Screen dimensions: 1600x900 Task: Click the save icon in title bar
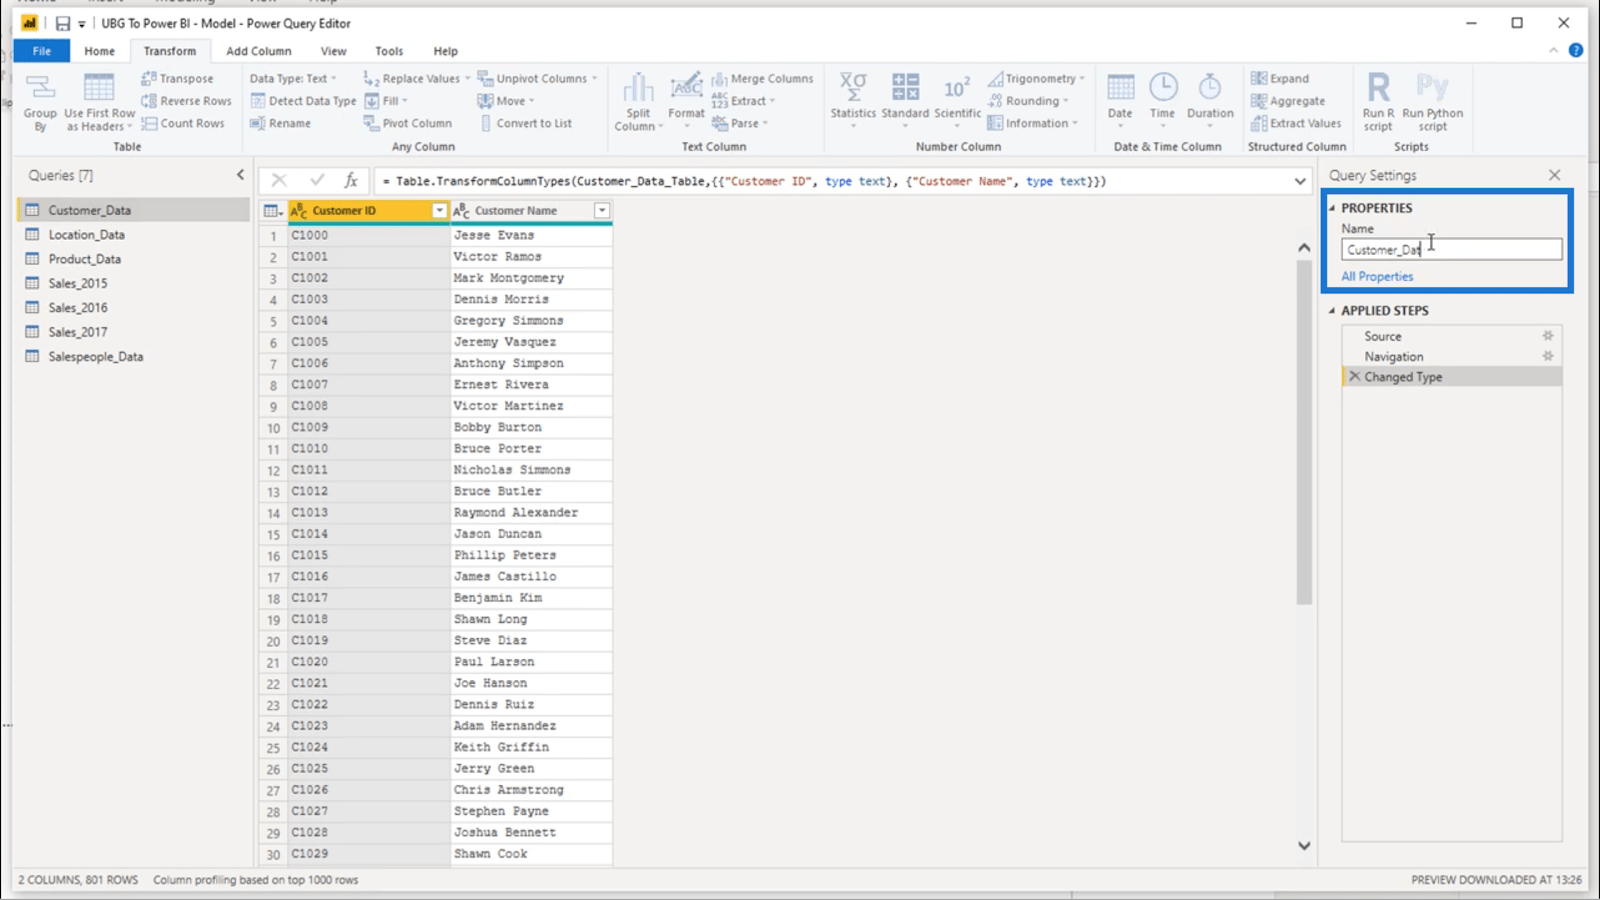click(63, 23)
